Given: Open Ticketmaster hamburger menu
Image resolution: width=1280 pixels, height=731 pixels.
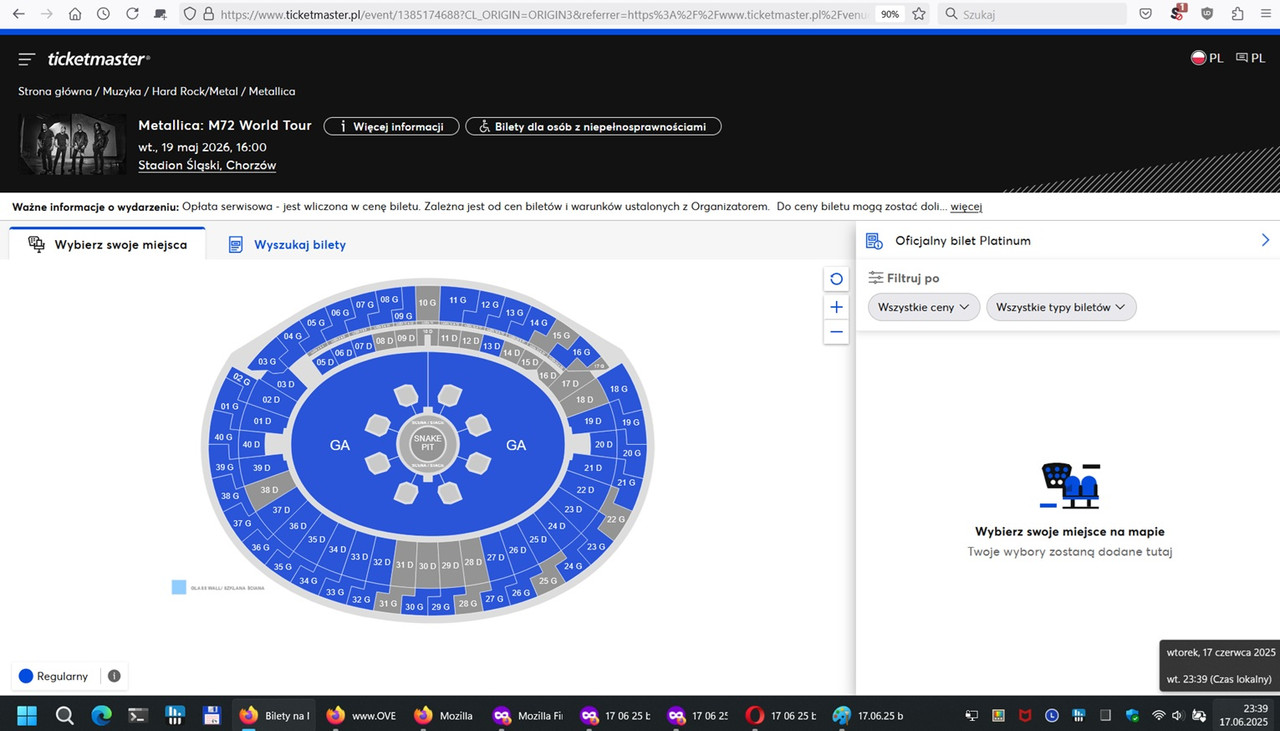Looking at the screenshot, I should [x=27, y=59].
